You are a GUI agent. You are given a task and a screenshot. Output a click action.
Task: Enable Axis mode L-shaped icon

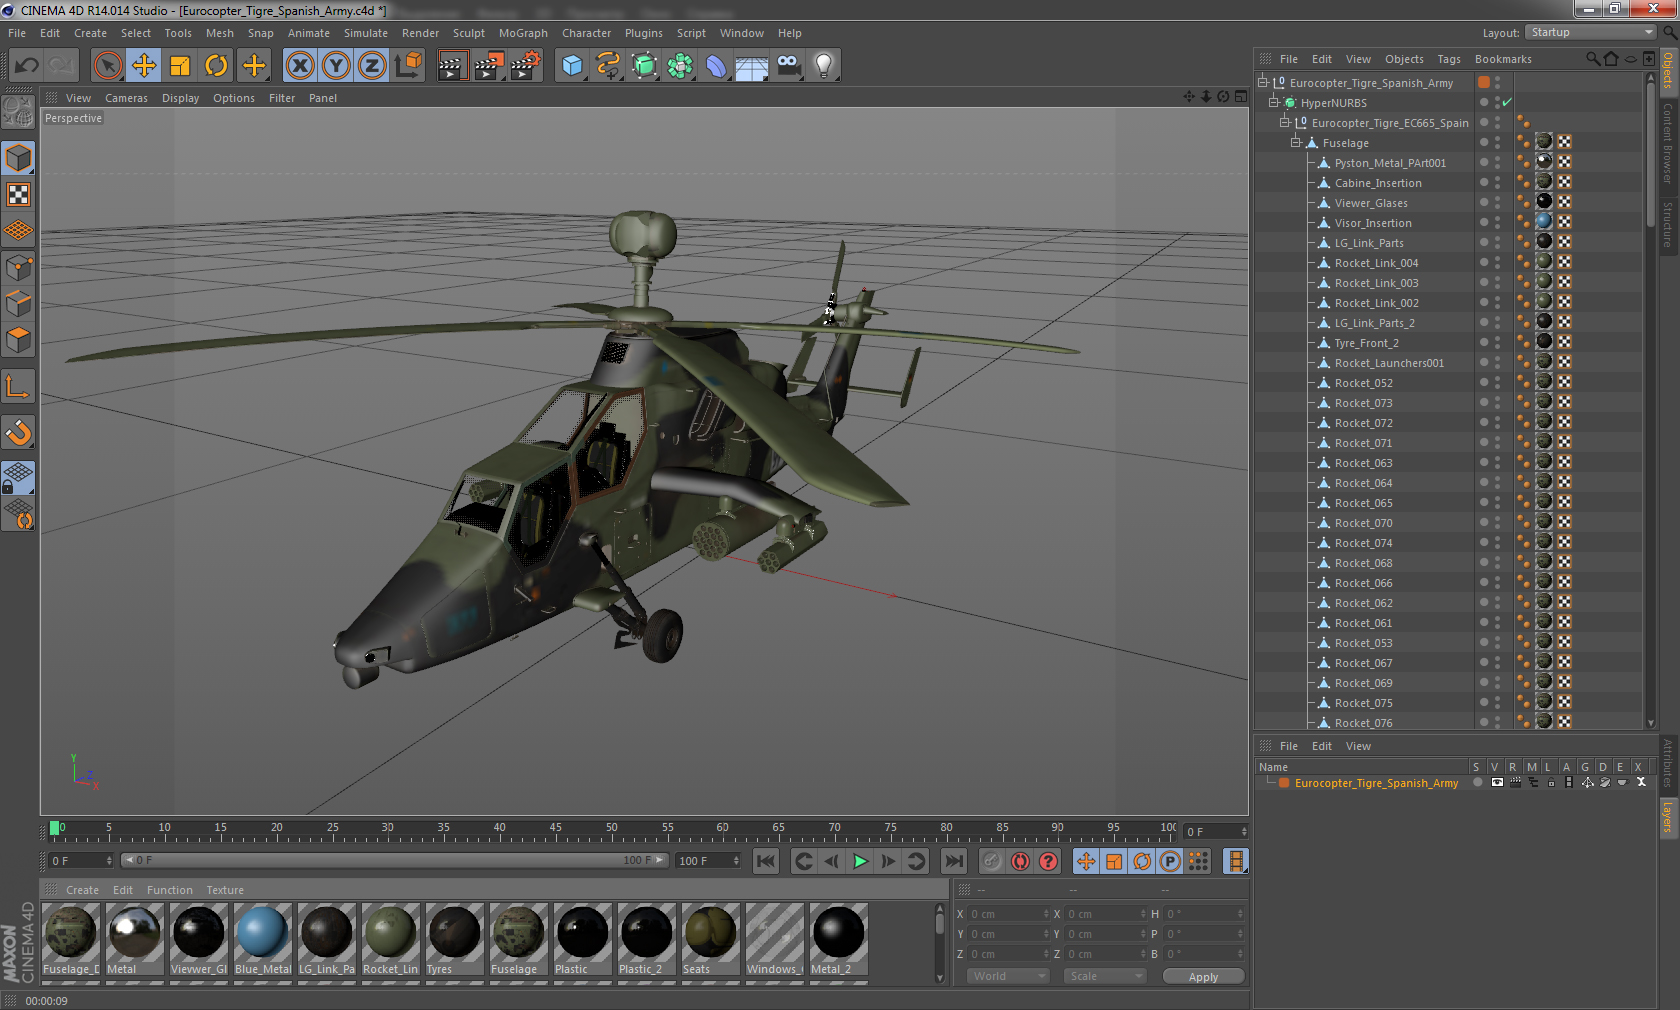[18, 387]
